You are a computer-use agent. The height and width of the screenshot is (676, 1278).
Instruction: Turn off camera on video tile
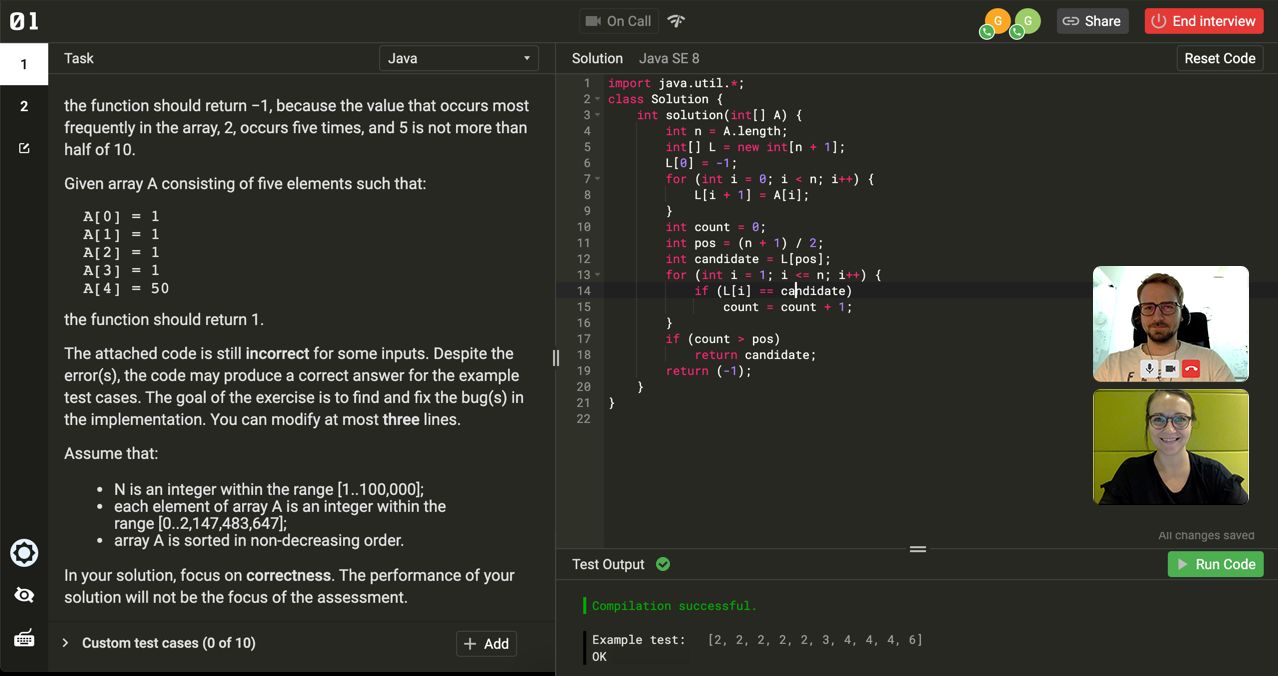point(1170,368)
